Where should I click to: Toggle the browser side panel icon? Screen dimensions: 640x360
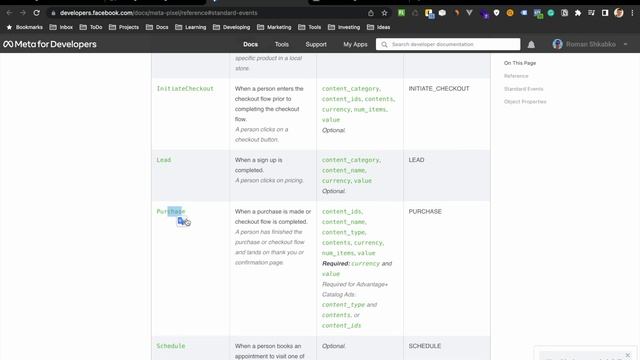coord(605,13)
